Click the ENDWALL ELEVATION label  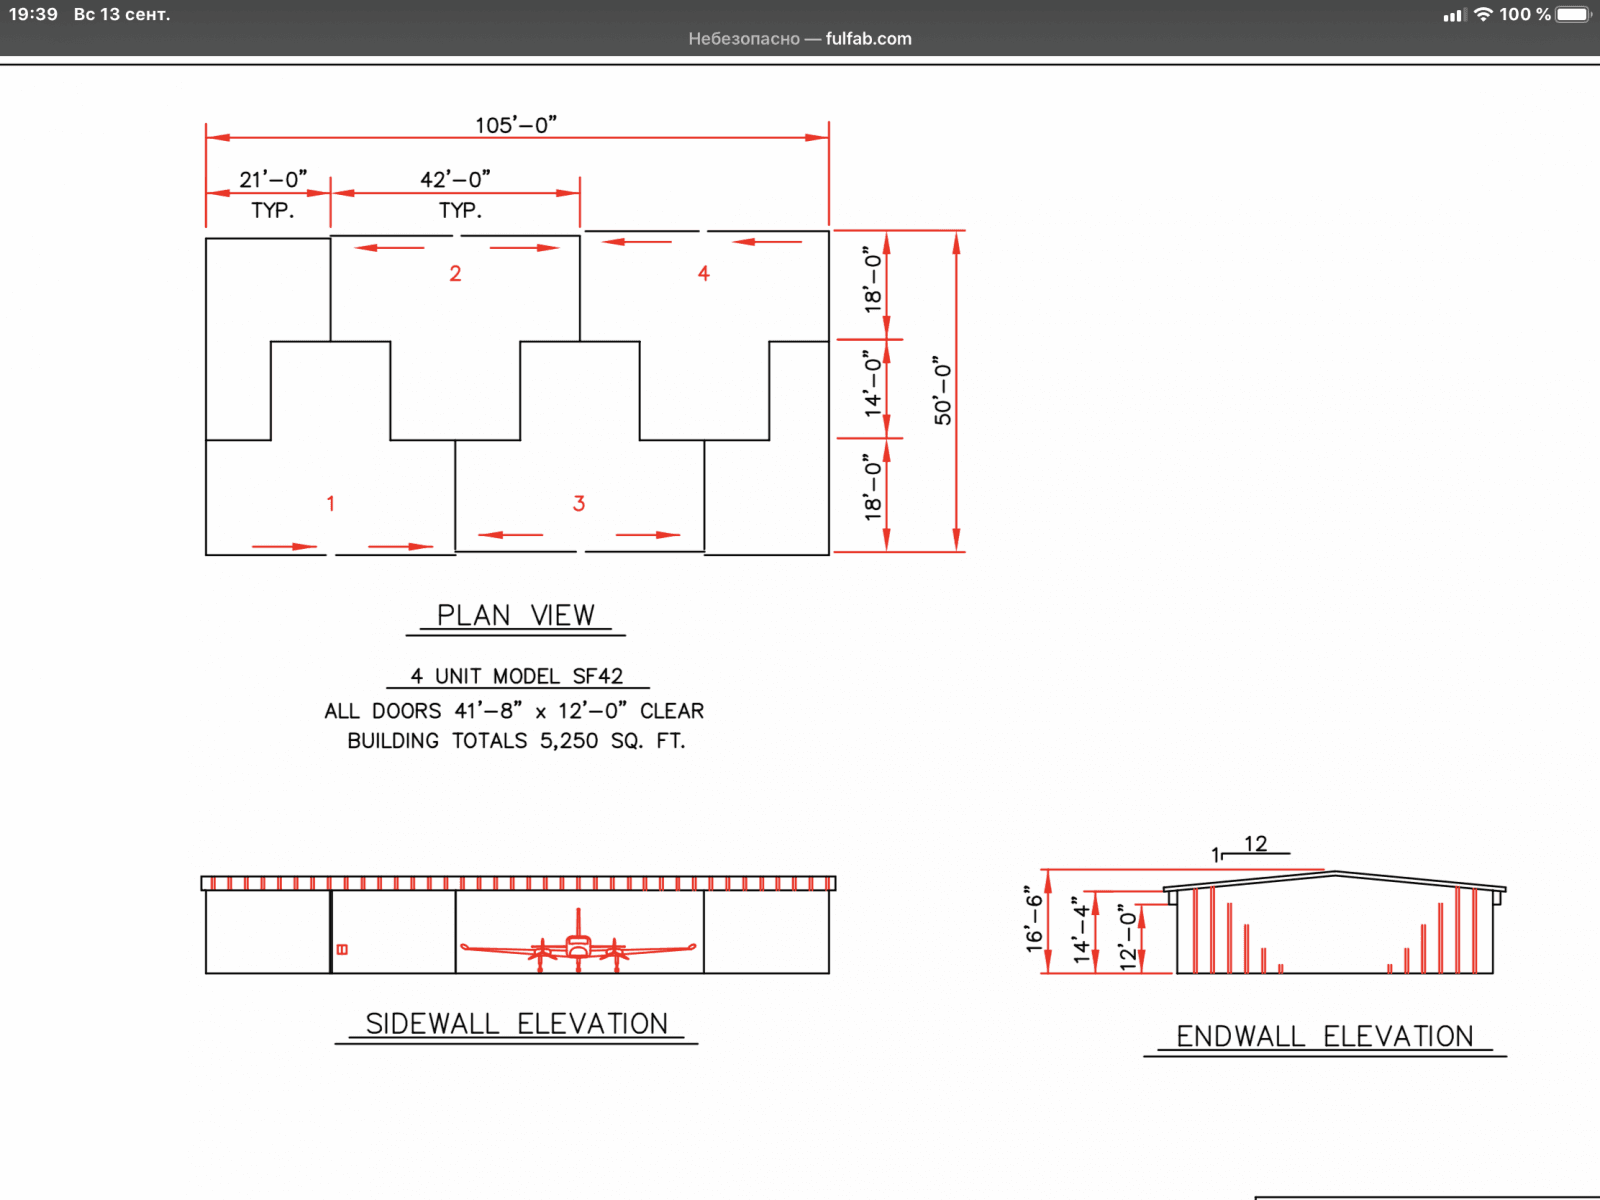click(1324, 1037)
